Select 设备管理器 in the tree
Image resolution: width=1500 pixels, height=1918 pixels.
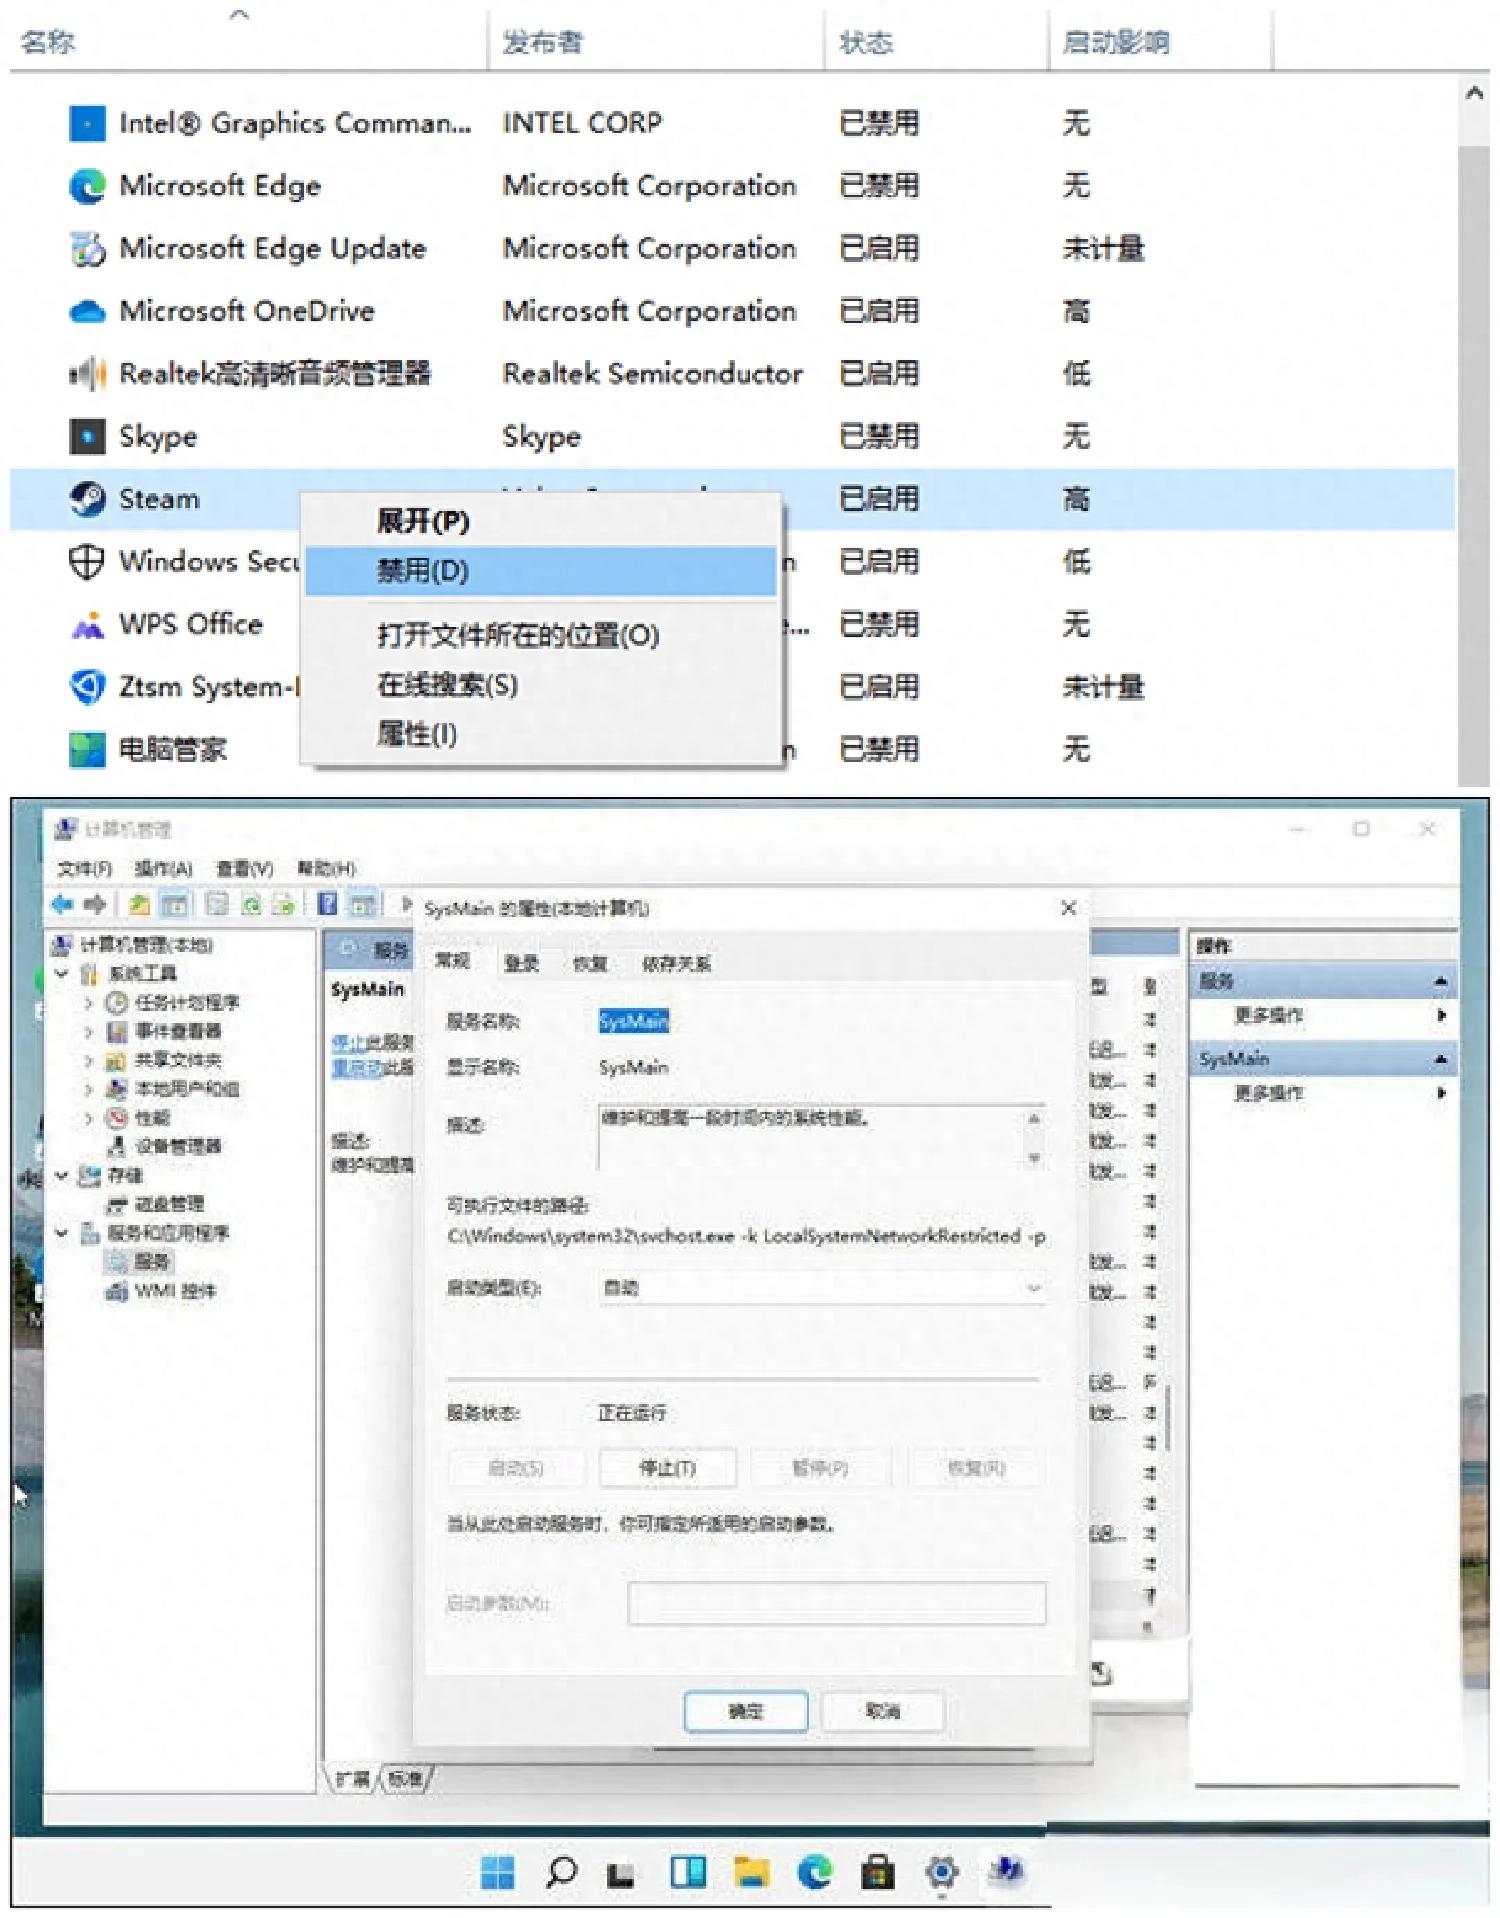click(178, 1146)
